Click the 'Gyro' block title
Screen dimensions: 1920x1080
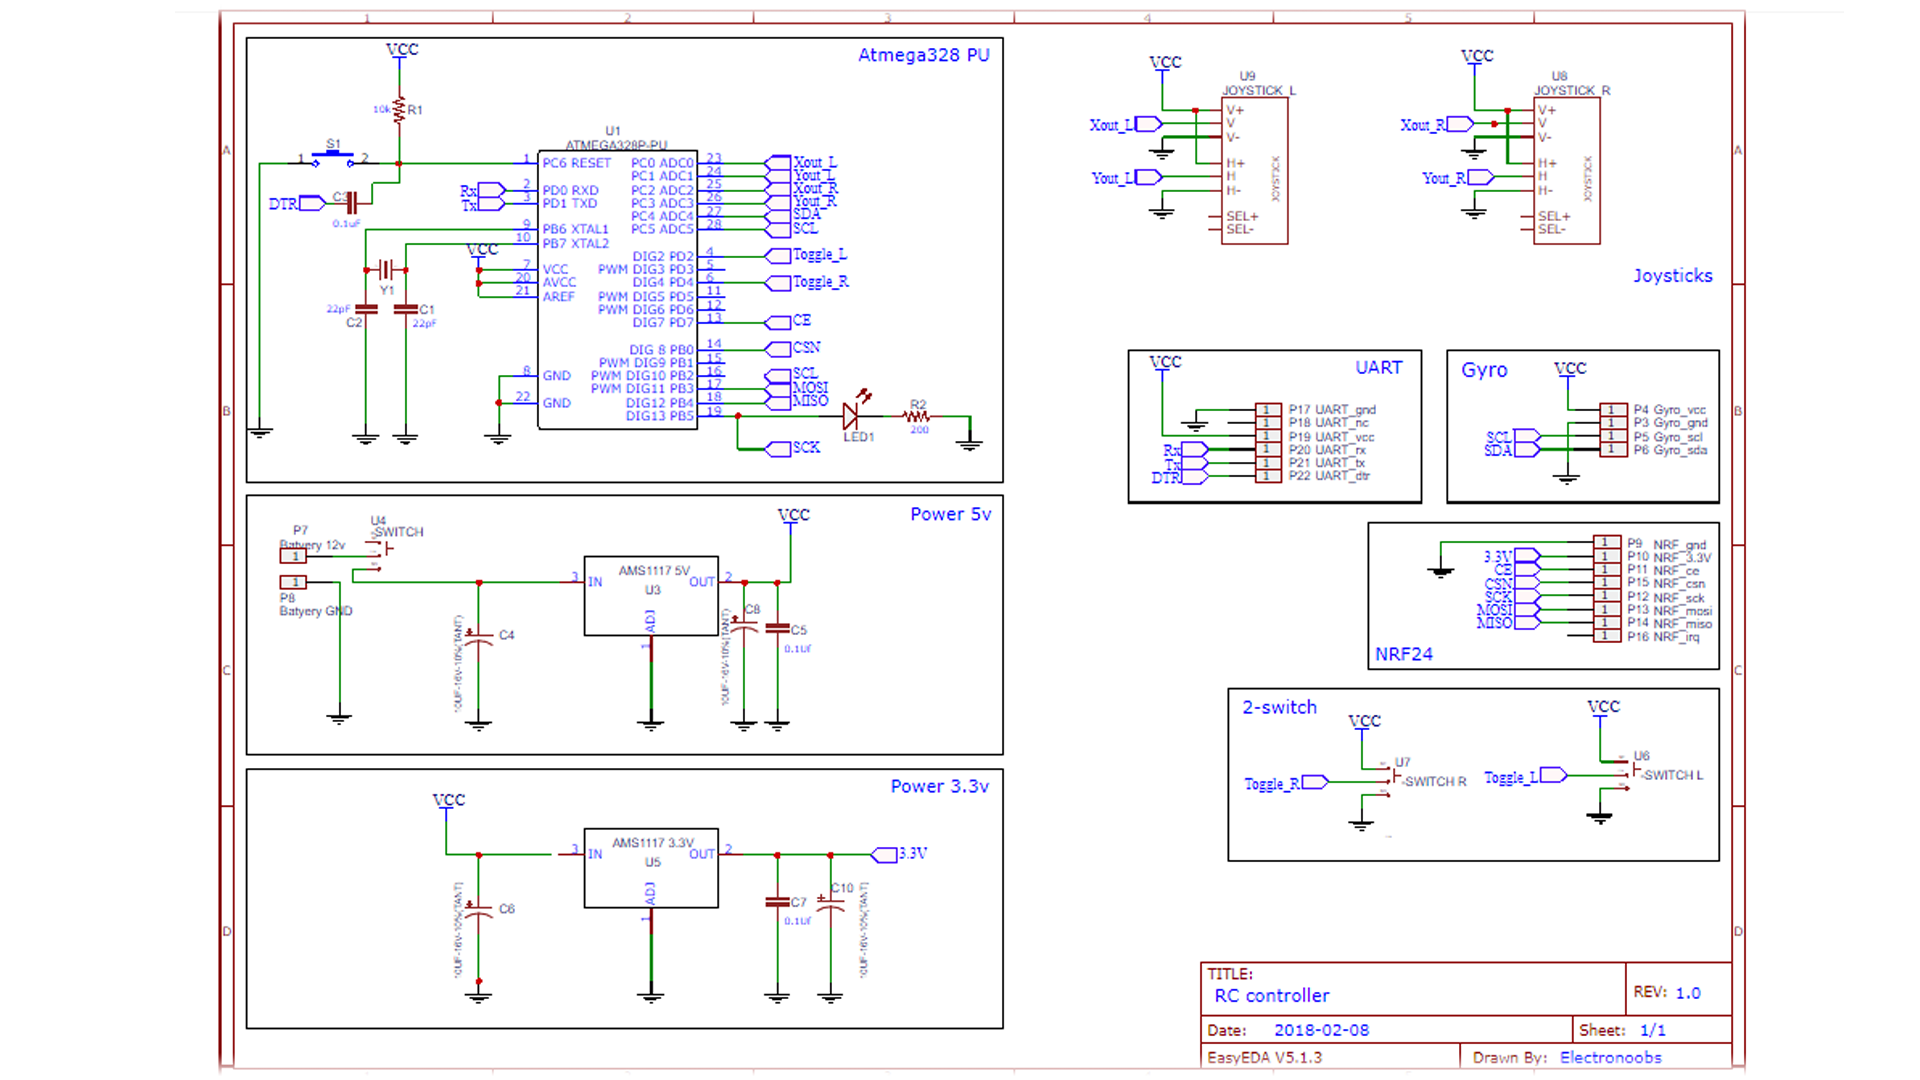click(x=1484, y=370)
